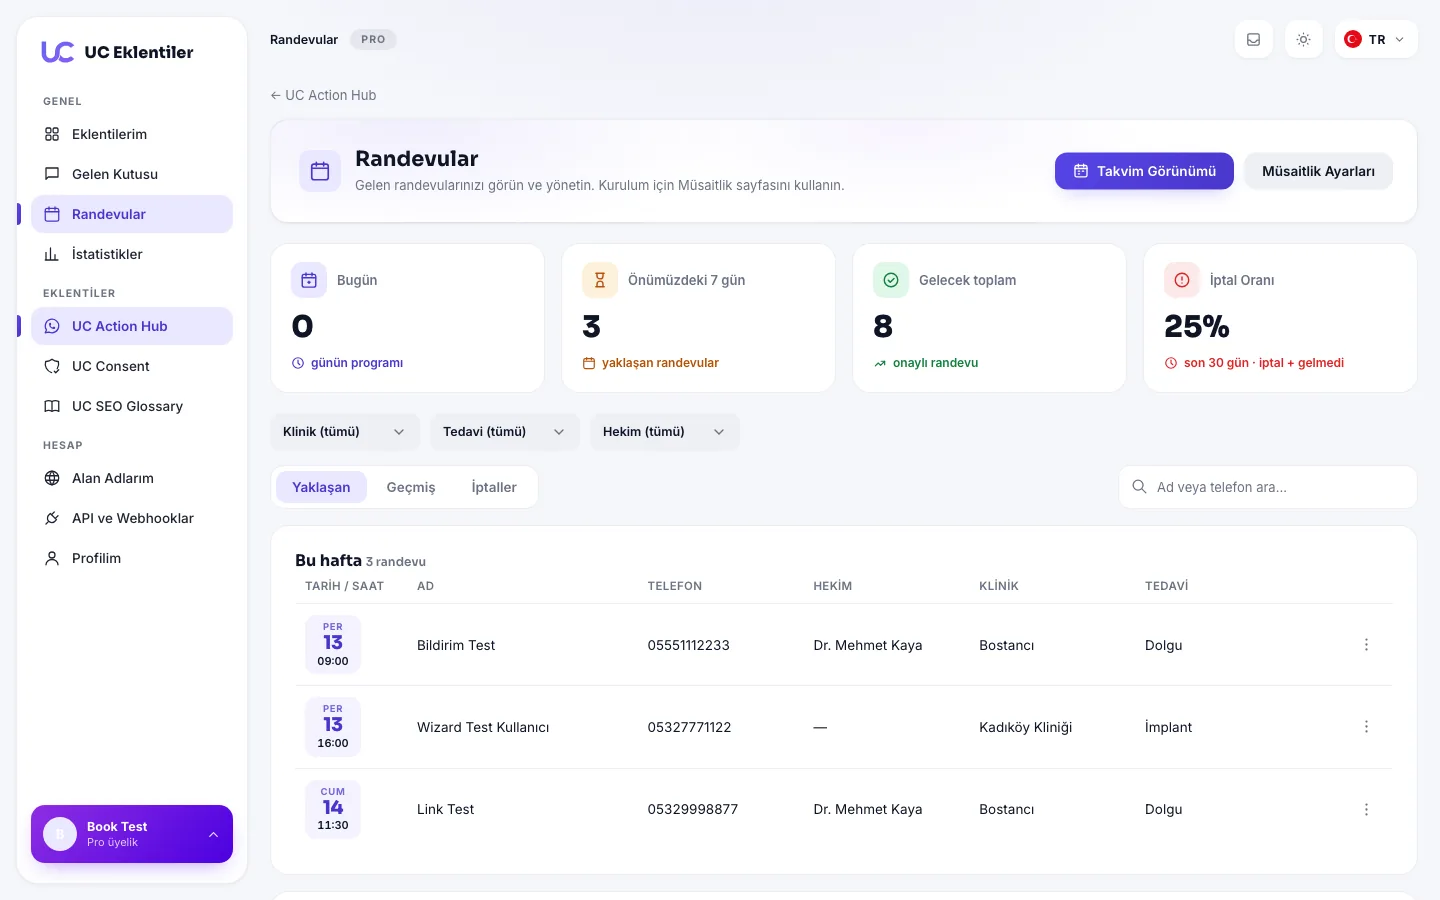This screenshot has width=1440, height=900.
Task: Click the API ve Webhooklar plug icon
Action: [x=52, y=518]
